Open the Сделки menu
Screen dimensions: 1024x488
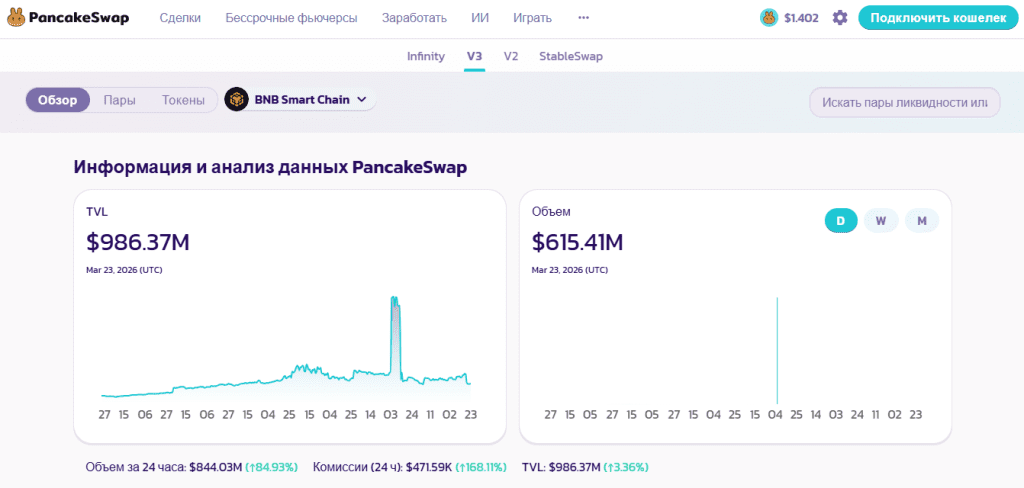click(180, 18)
